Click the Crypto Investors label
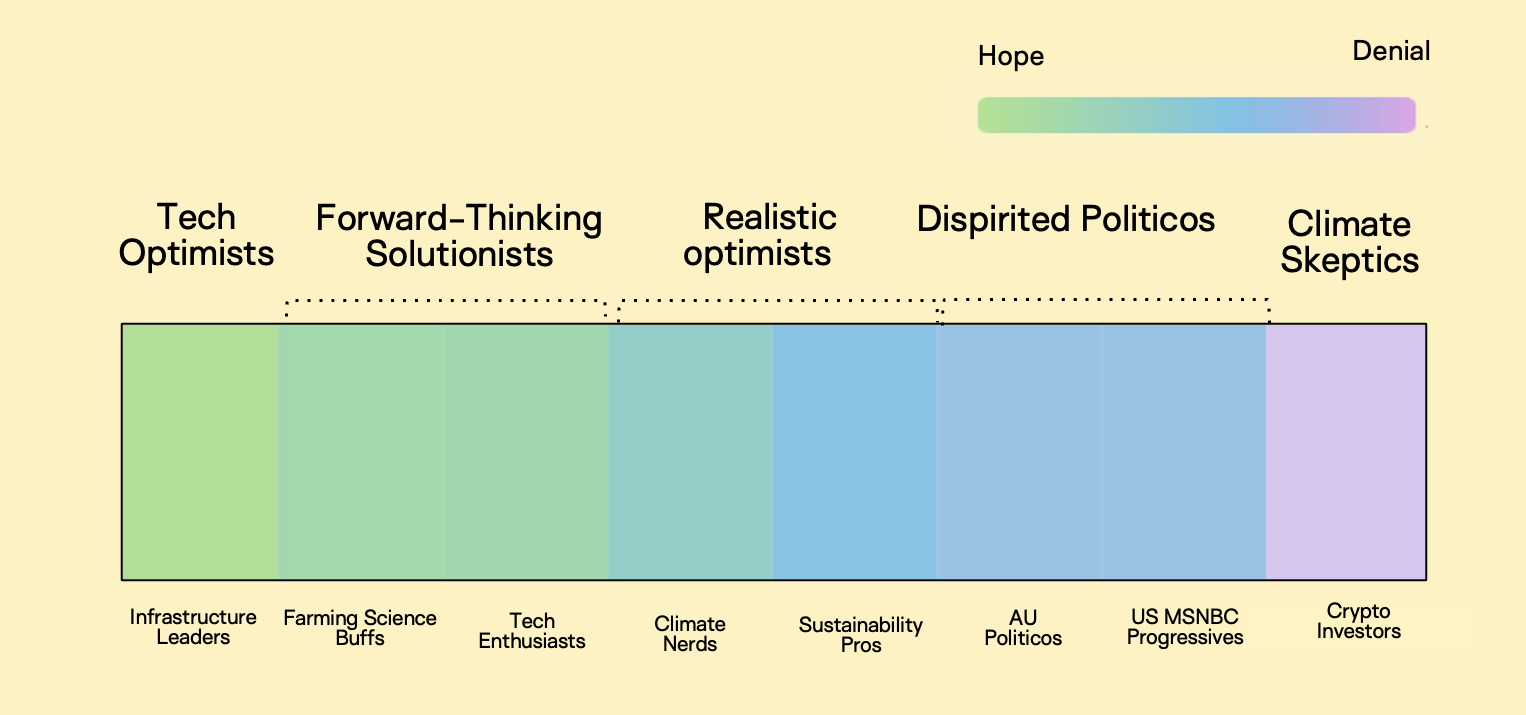This screenshot has height=715, width=1526. coord(1358,621)
